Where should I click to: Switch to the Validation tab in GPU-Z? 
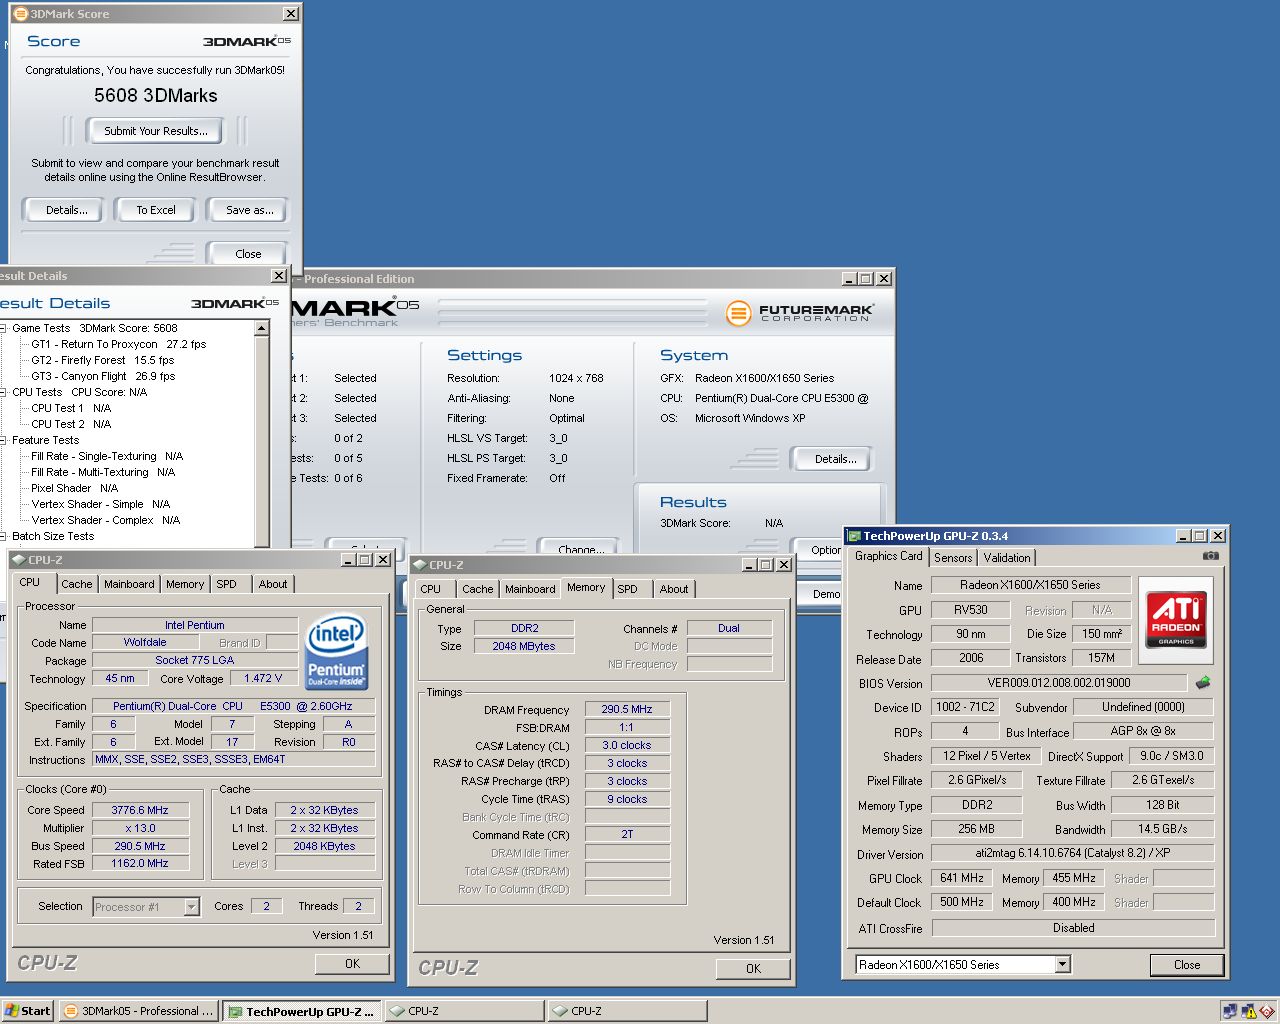[1007, 558]
